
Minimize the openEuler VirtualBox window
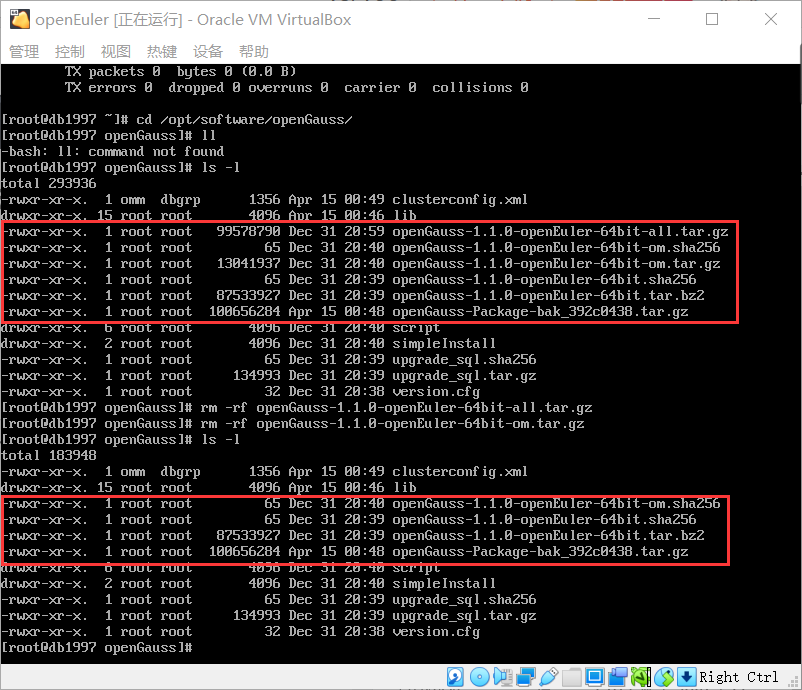(x=654, y=19)
